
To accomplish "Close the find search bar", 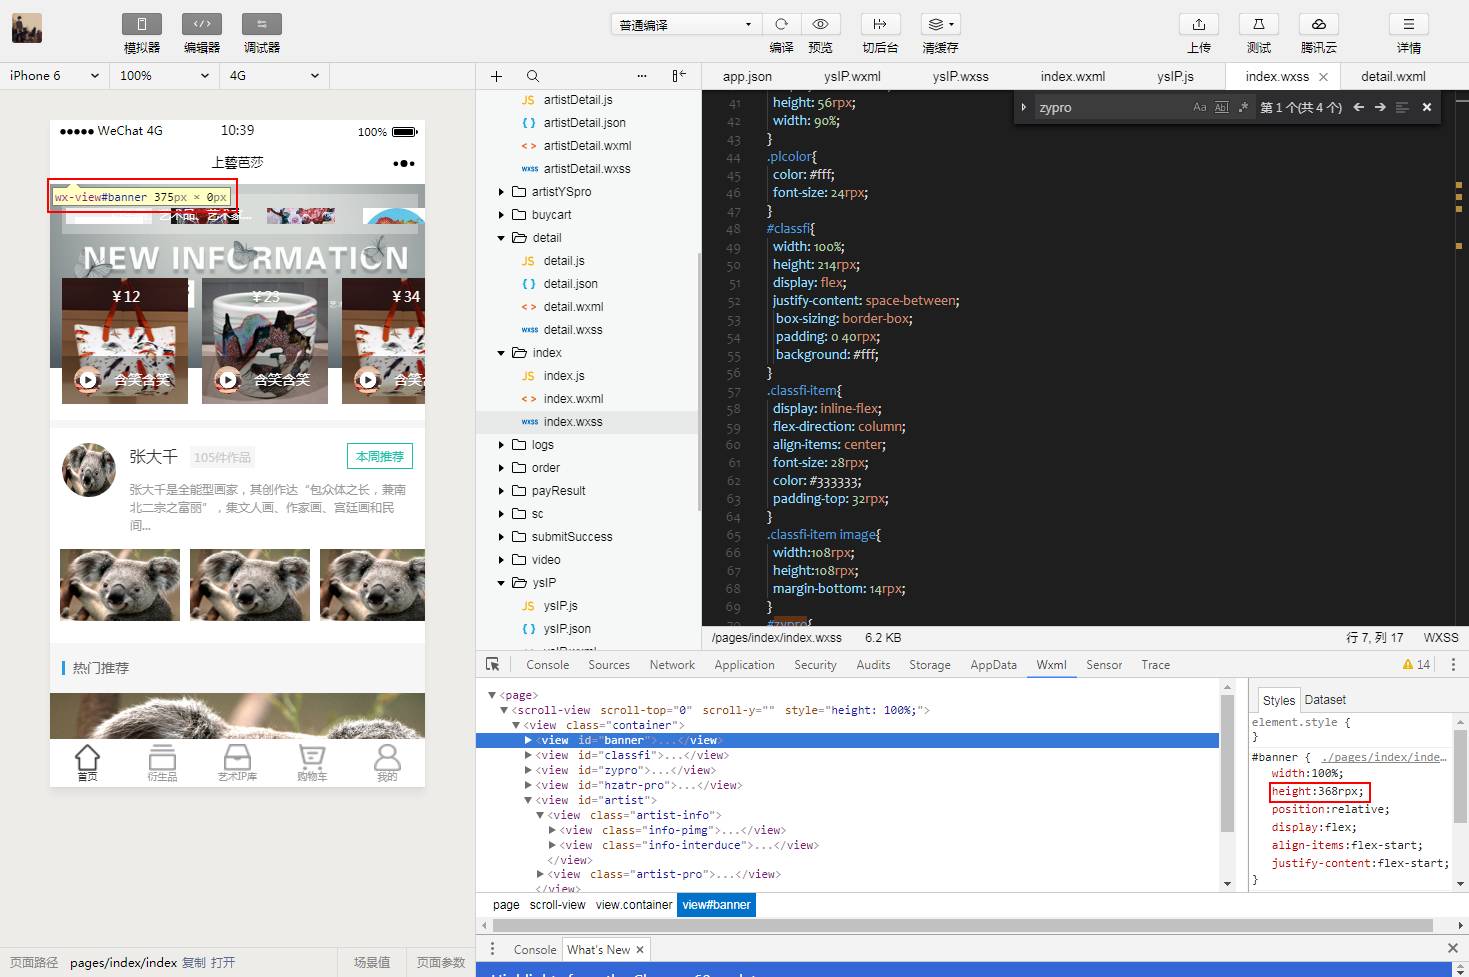I will tap(1427, 107).
